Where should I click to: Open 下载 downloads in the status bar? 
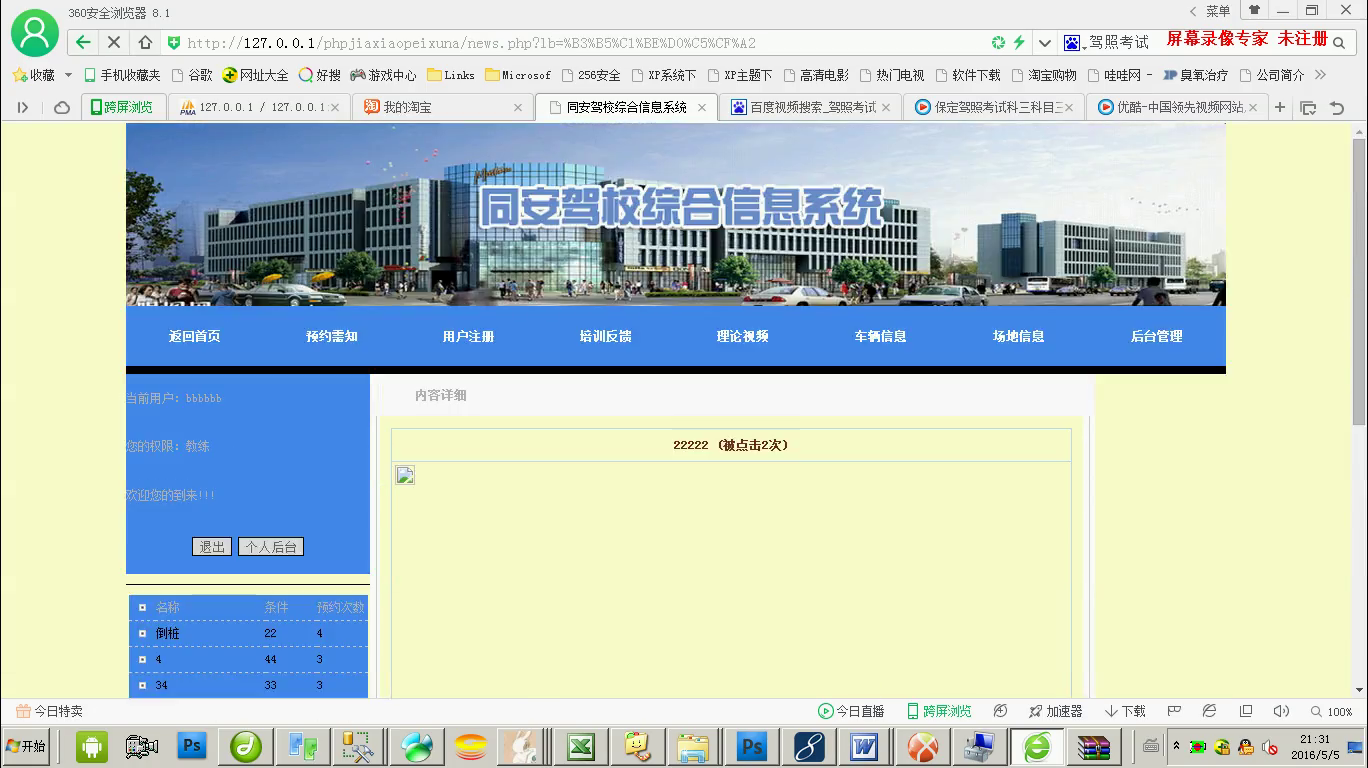(1125, 711)
